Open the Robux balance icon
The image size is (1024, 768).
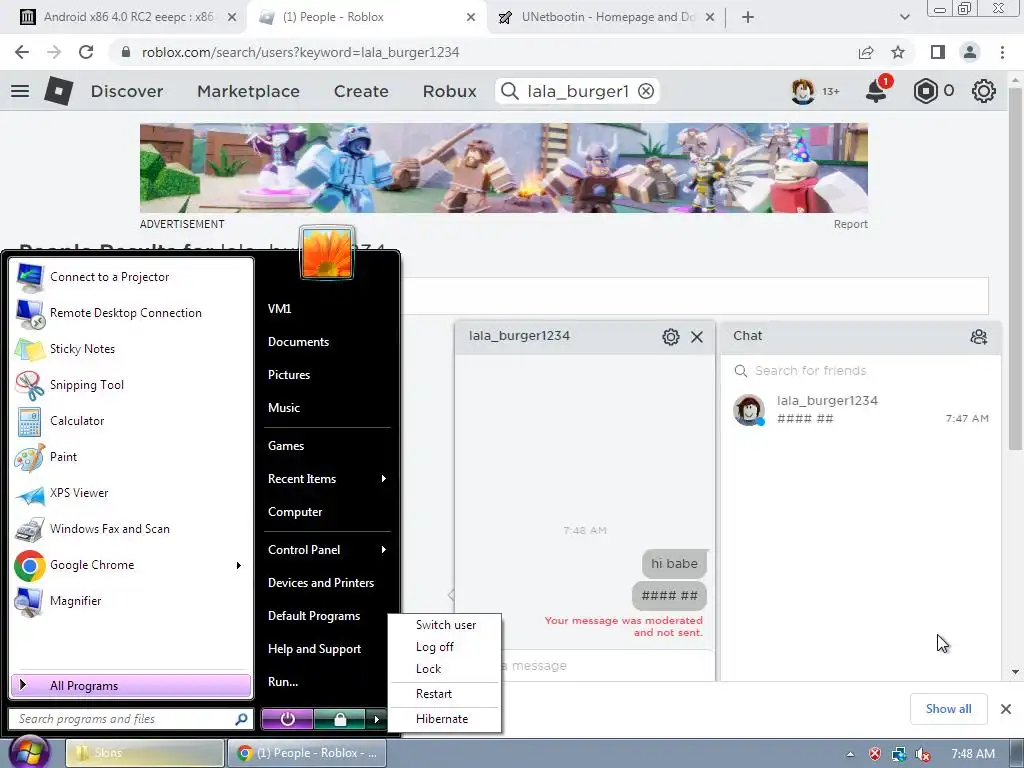tap(925, 91)
